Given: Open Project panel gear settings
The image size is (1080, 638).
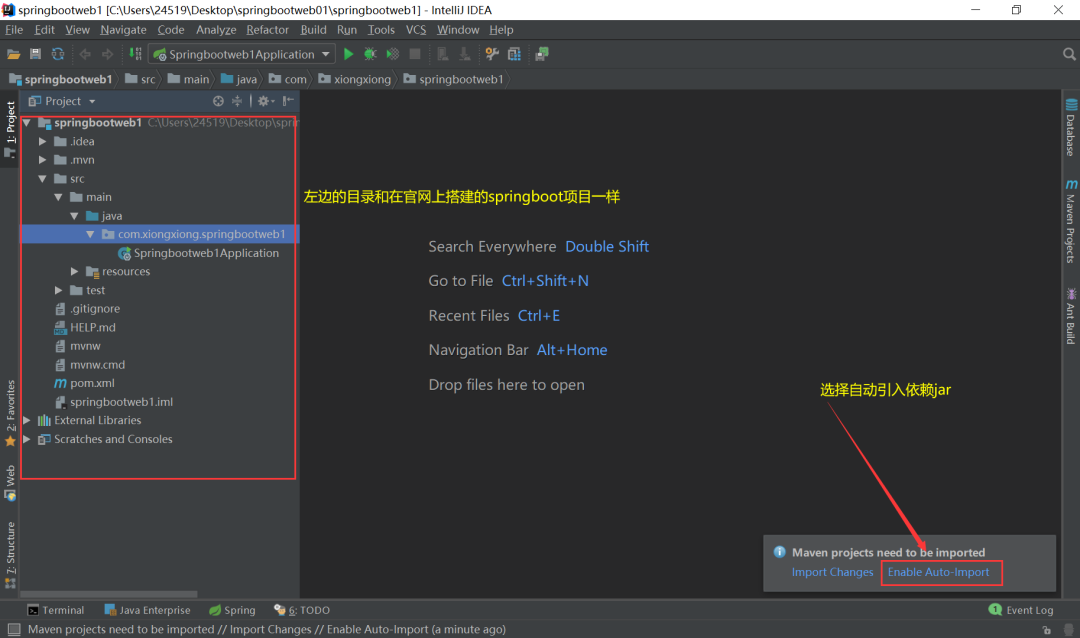Looking at the screenshot, I should click(x=265, y=101).
